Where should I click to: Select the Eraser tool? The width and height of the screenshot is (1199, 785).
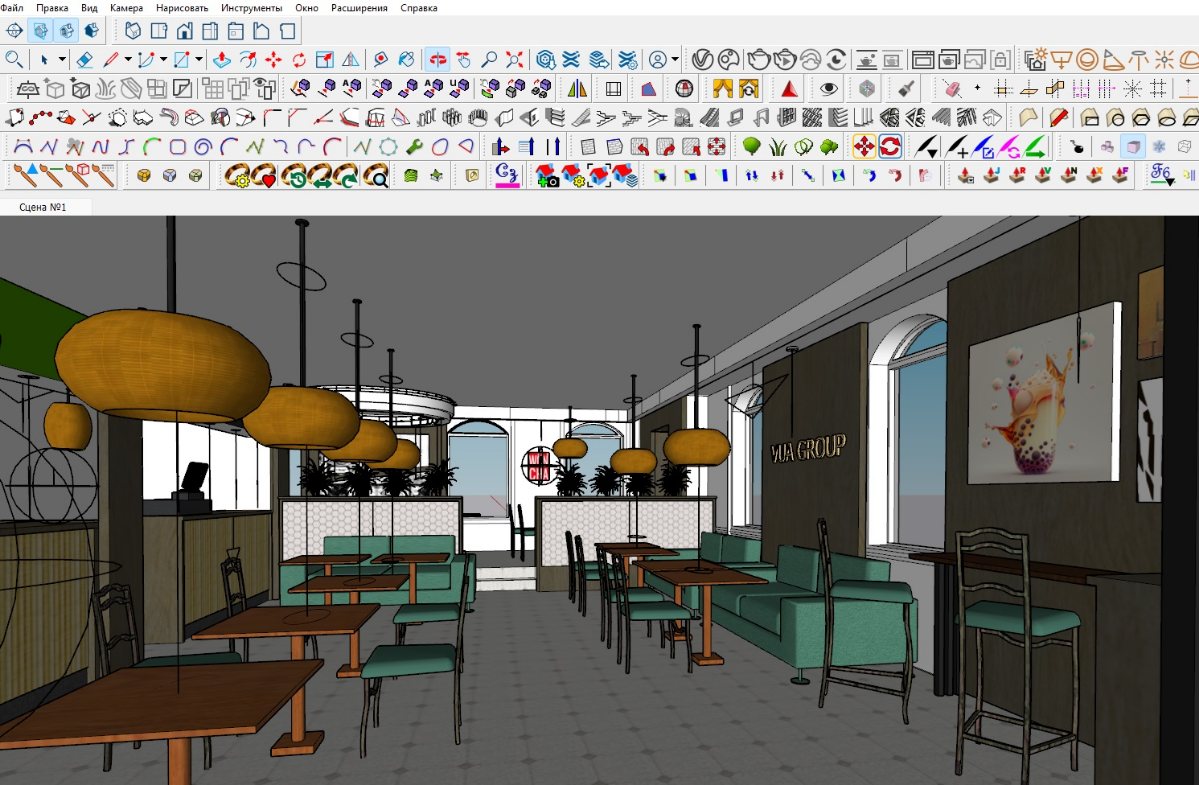click(85, 60)
